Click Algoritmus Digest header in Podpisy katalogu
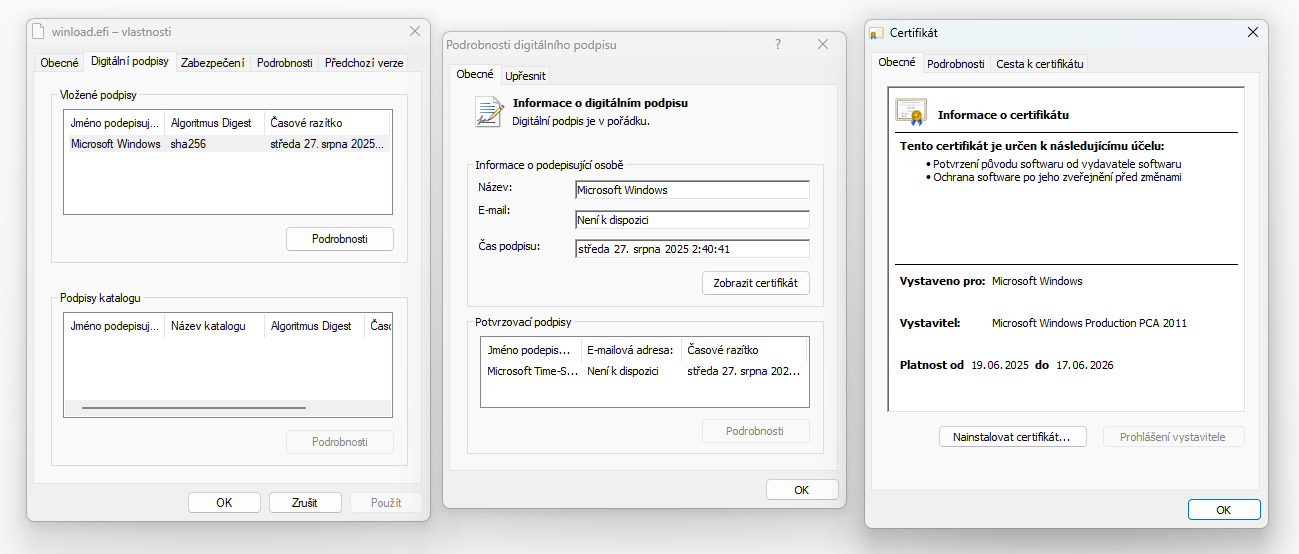This screenshot has width=1299, height=554. pyautogui.click(x=314, y=326)
